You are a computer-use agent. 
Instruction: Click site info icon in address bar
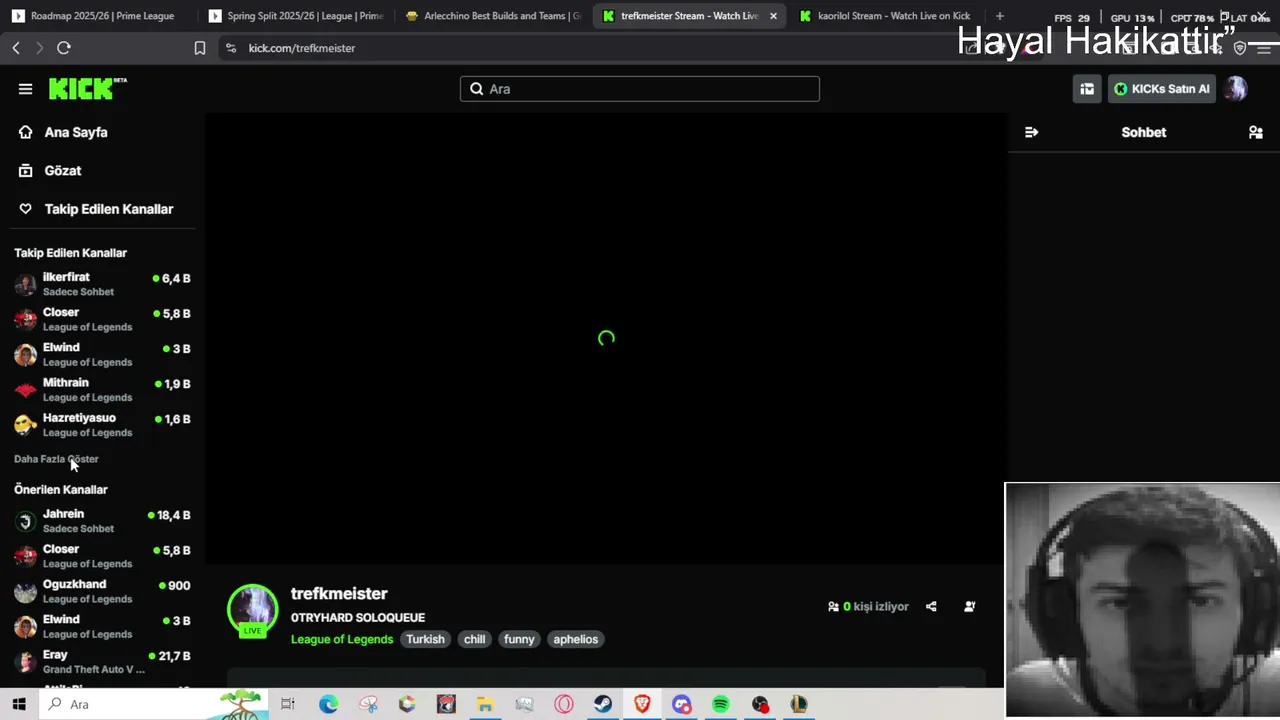tap(231, 48)
